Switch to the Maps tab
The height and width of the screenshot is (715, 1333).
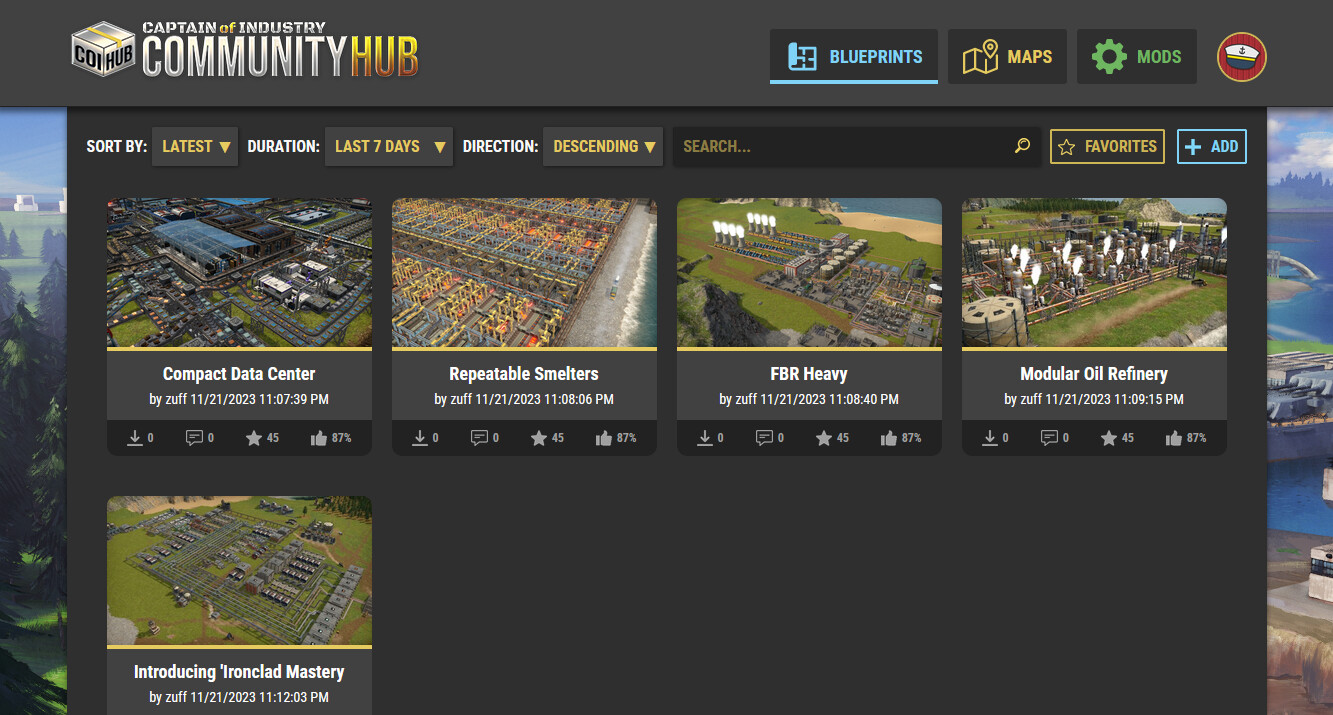1007,57
